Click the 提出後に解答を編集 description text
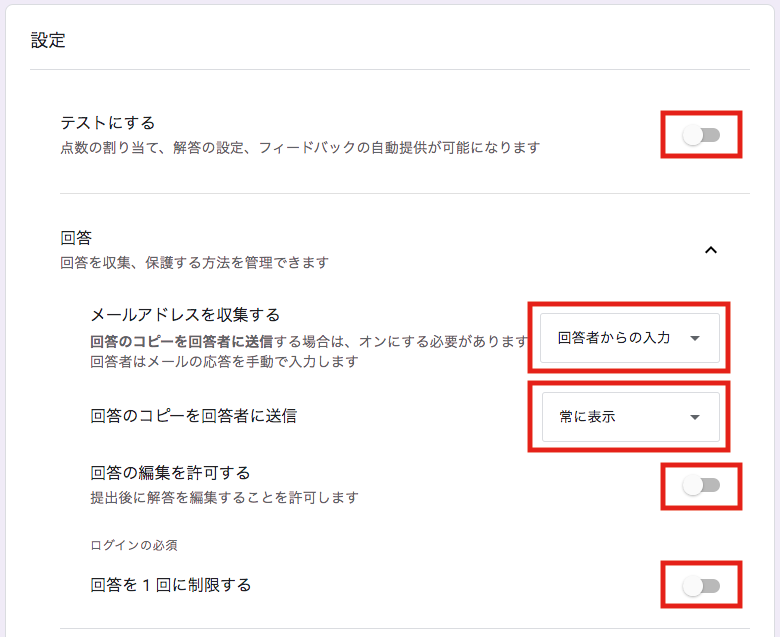Viewport: 780px width, 637px height. click(224, 497)
